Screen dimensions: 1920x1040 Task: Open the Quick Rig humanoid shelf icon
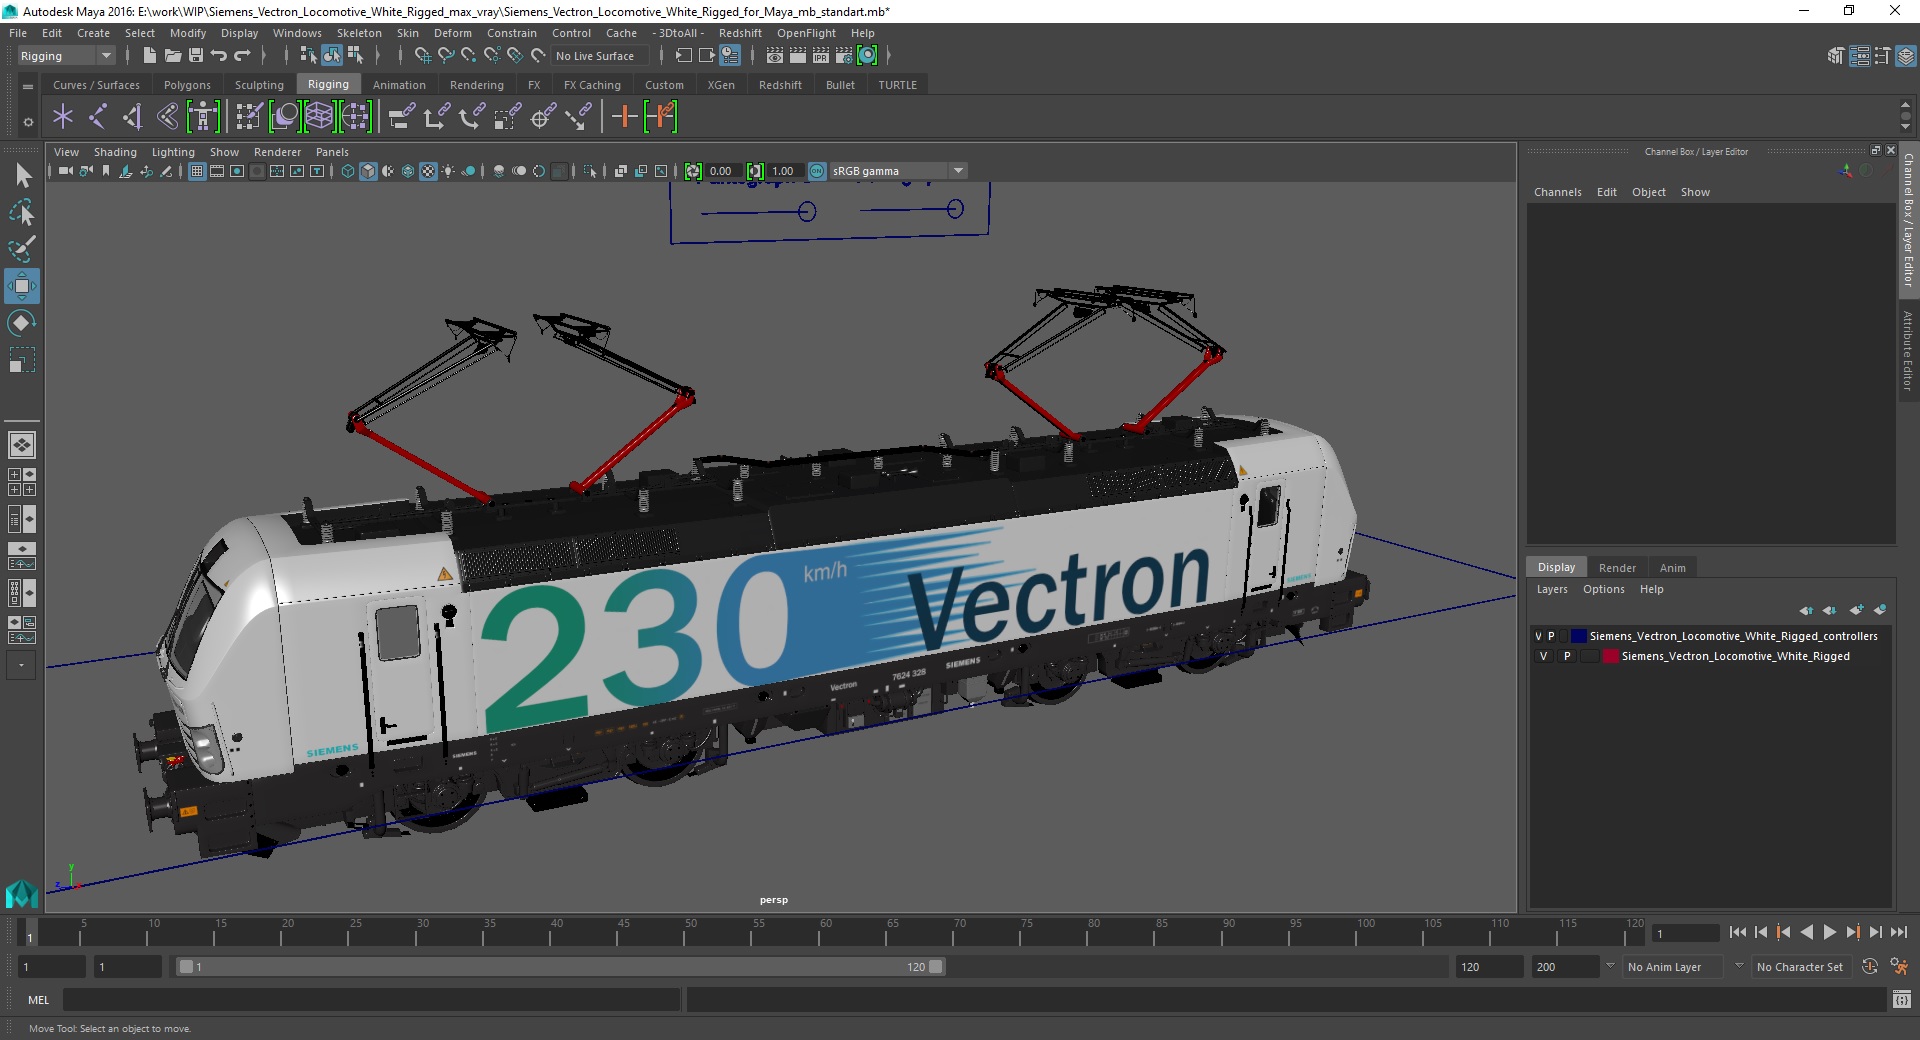coord(203,117)
